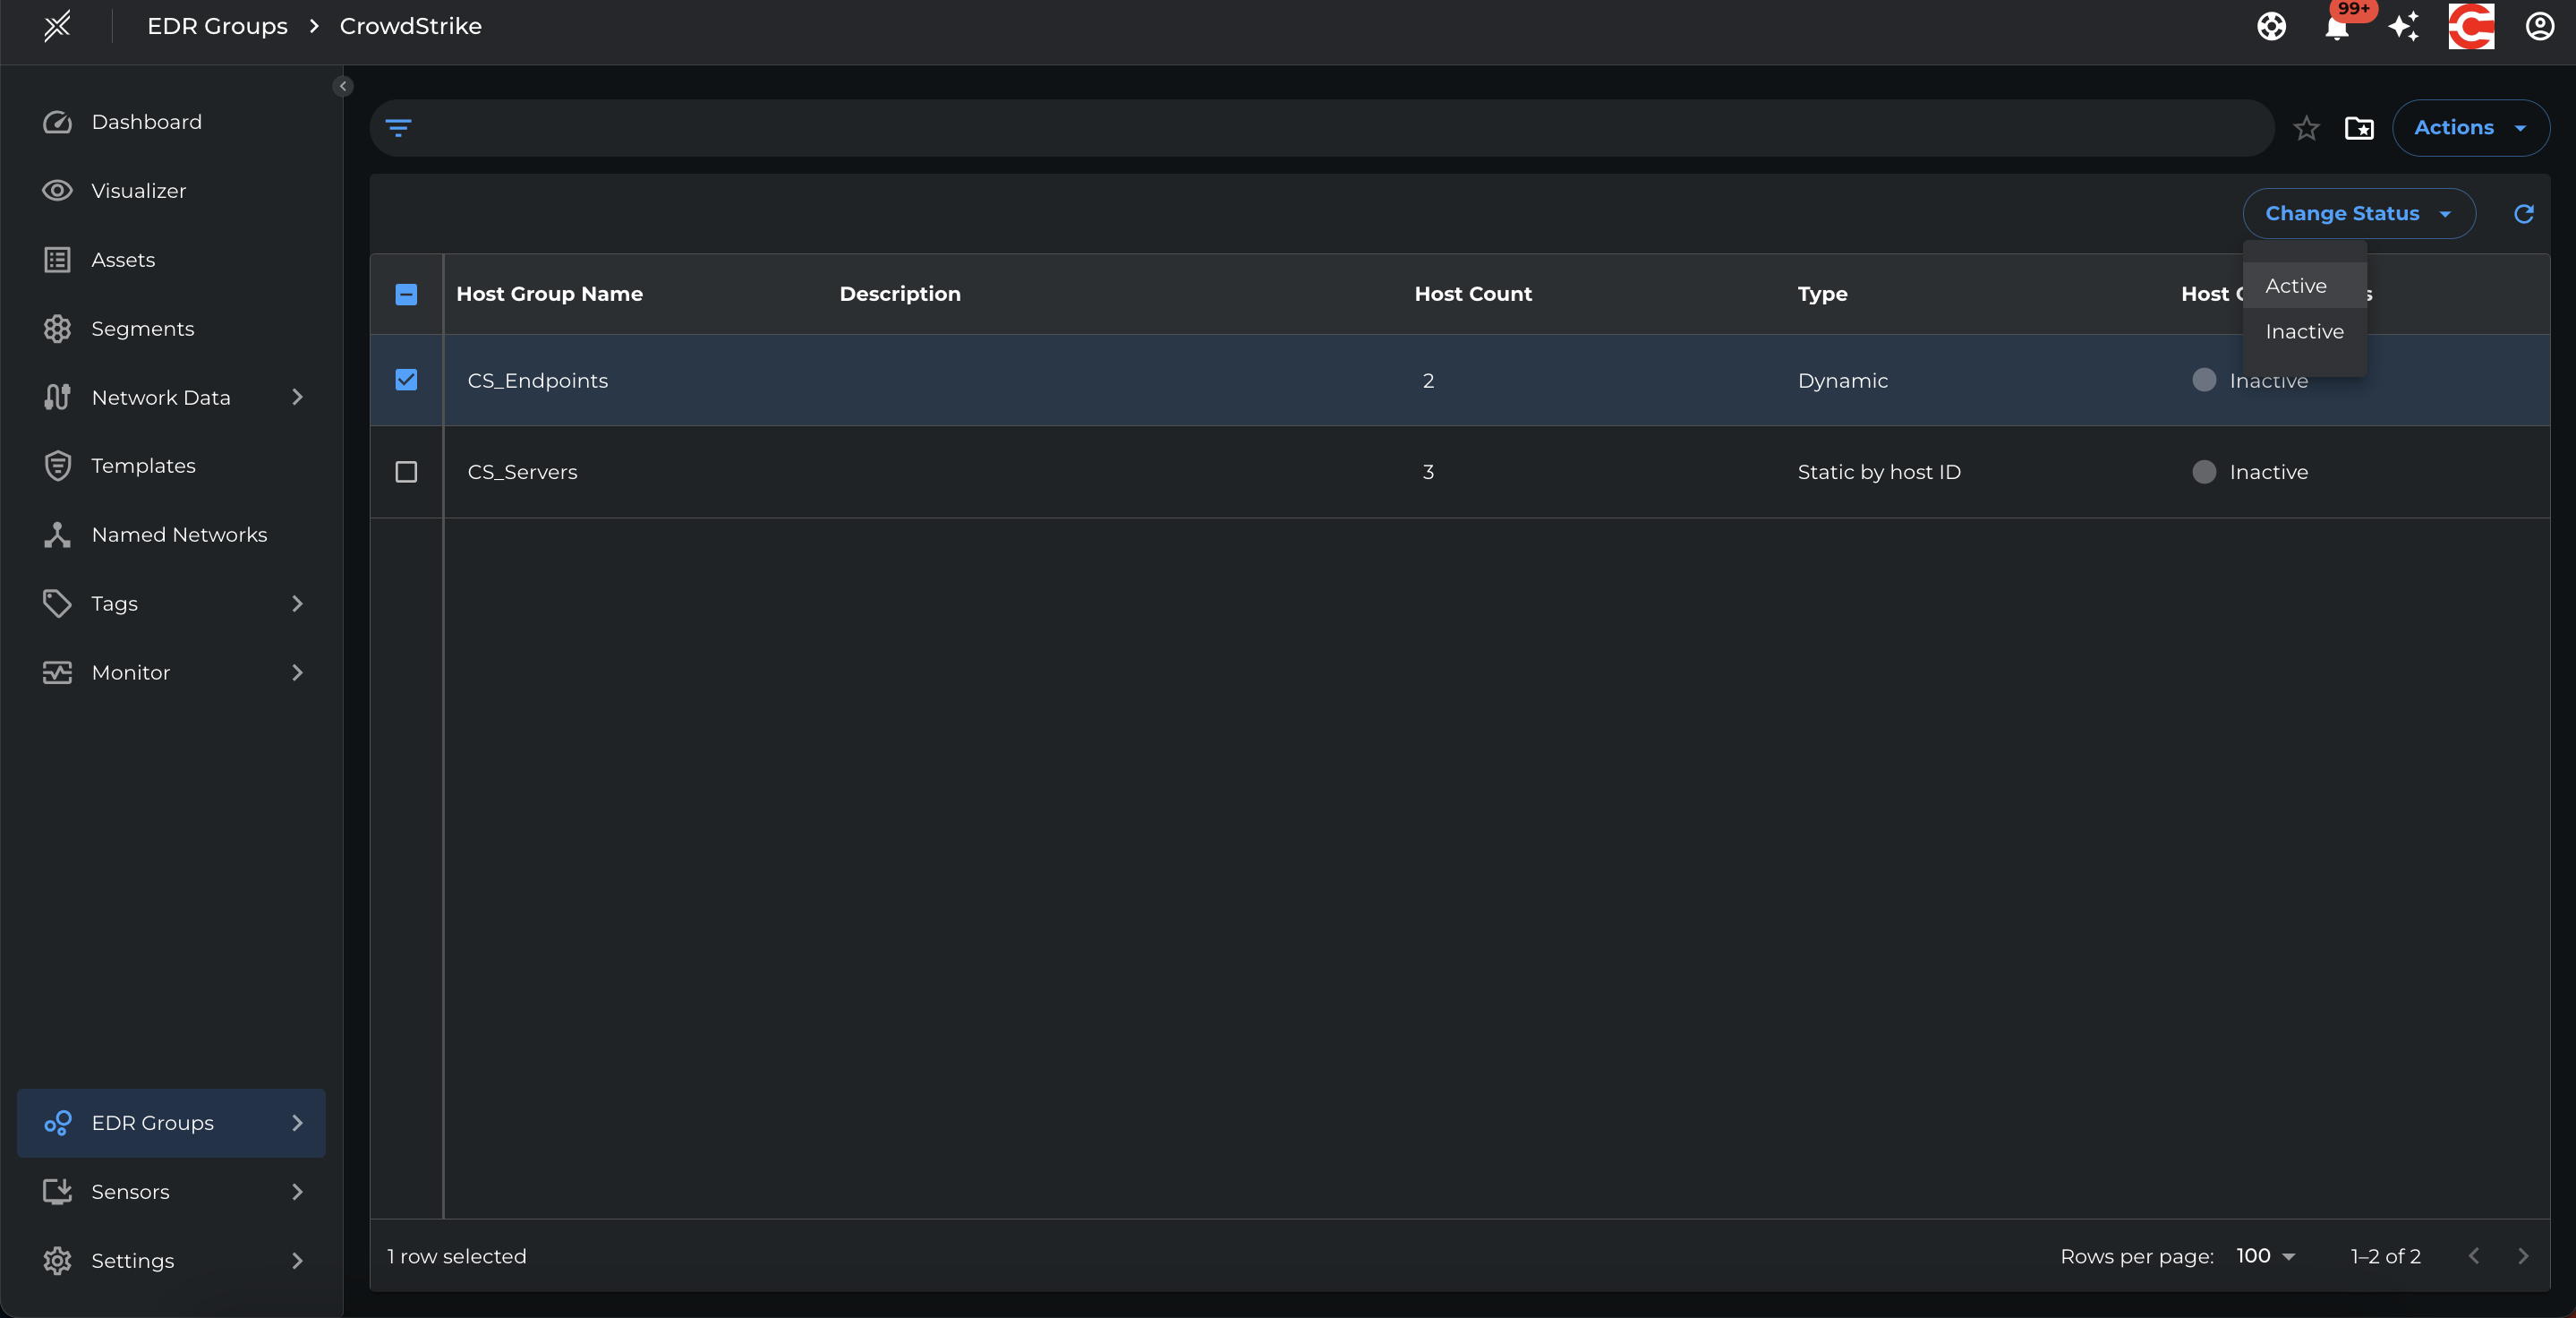The height and width of the screenshot is (1318, 2576).
Task: Change rows per page from 100
Action: point(2265,1256)
